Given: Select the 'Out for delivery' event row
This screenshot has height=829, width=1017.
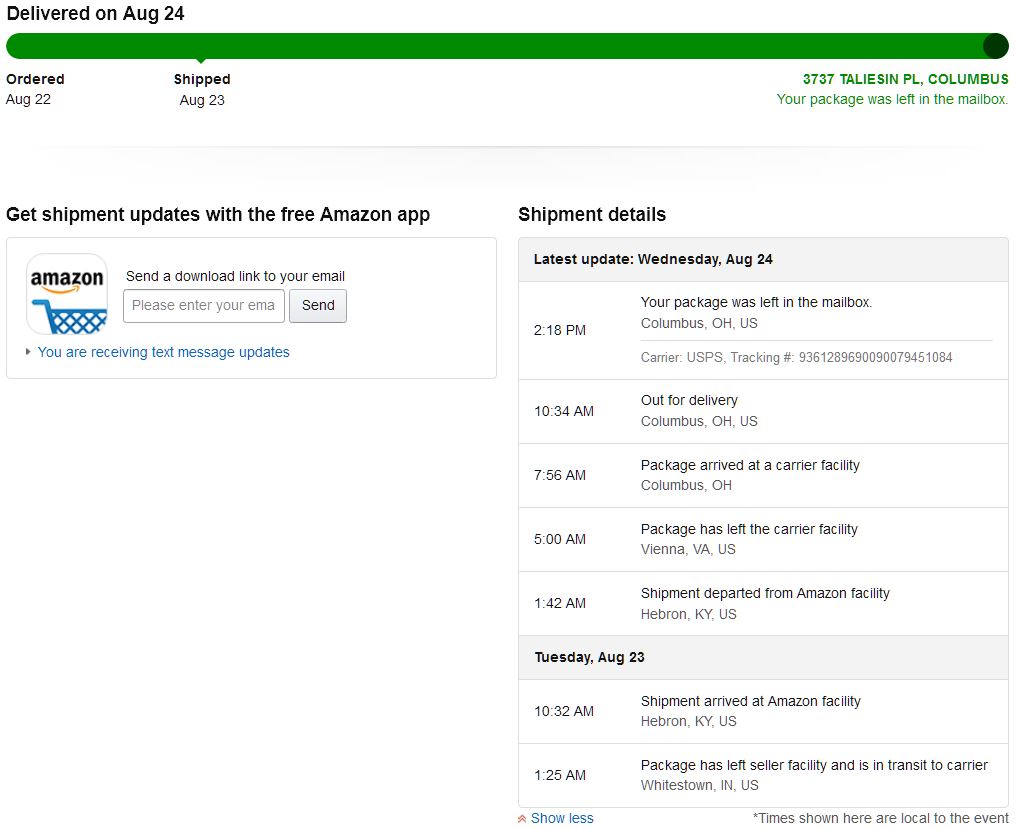Looking at the screenshot, I should pyautogui.click(x=762, y=411).
